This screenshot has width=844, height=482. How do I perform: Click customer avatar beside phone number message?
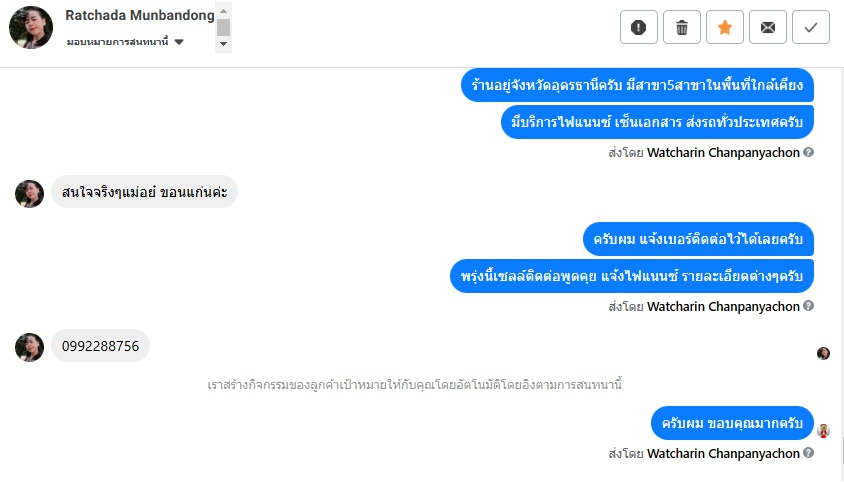point(30,347)
